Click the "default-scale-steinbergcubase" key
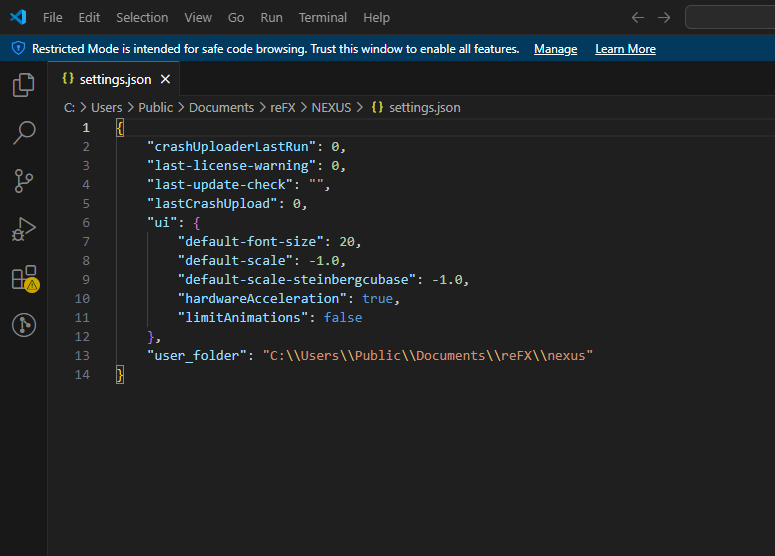775x556 pixels. [297, 280]
